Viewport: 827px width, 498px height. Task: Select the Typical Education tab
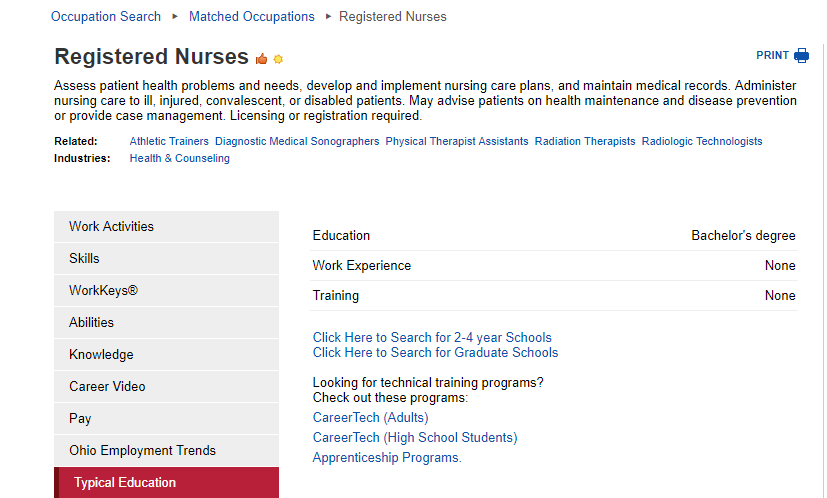pyautogui.click(x=166, y=483)
